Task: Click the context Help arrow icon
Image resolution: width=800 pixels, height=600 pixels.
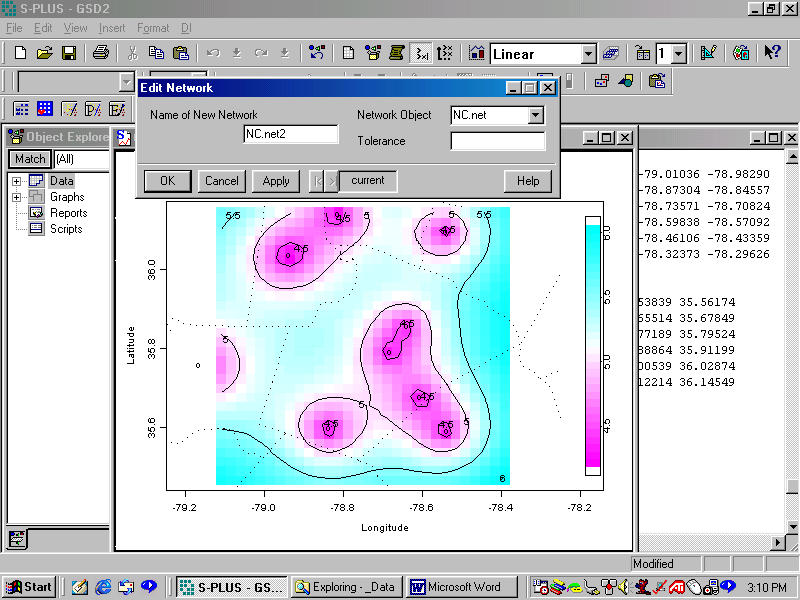Action: [x=772, y=53]
